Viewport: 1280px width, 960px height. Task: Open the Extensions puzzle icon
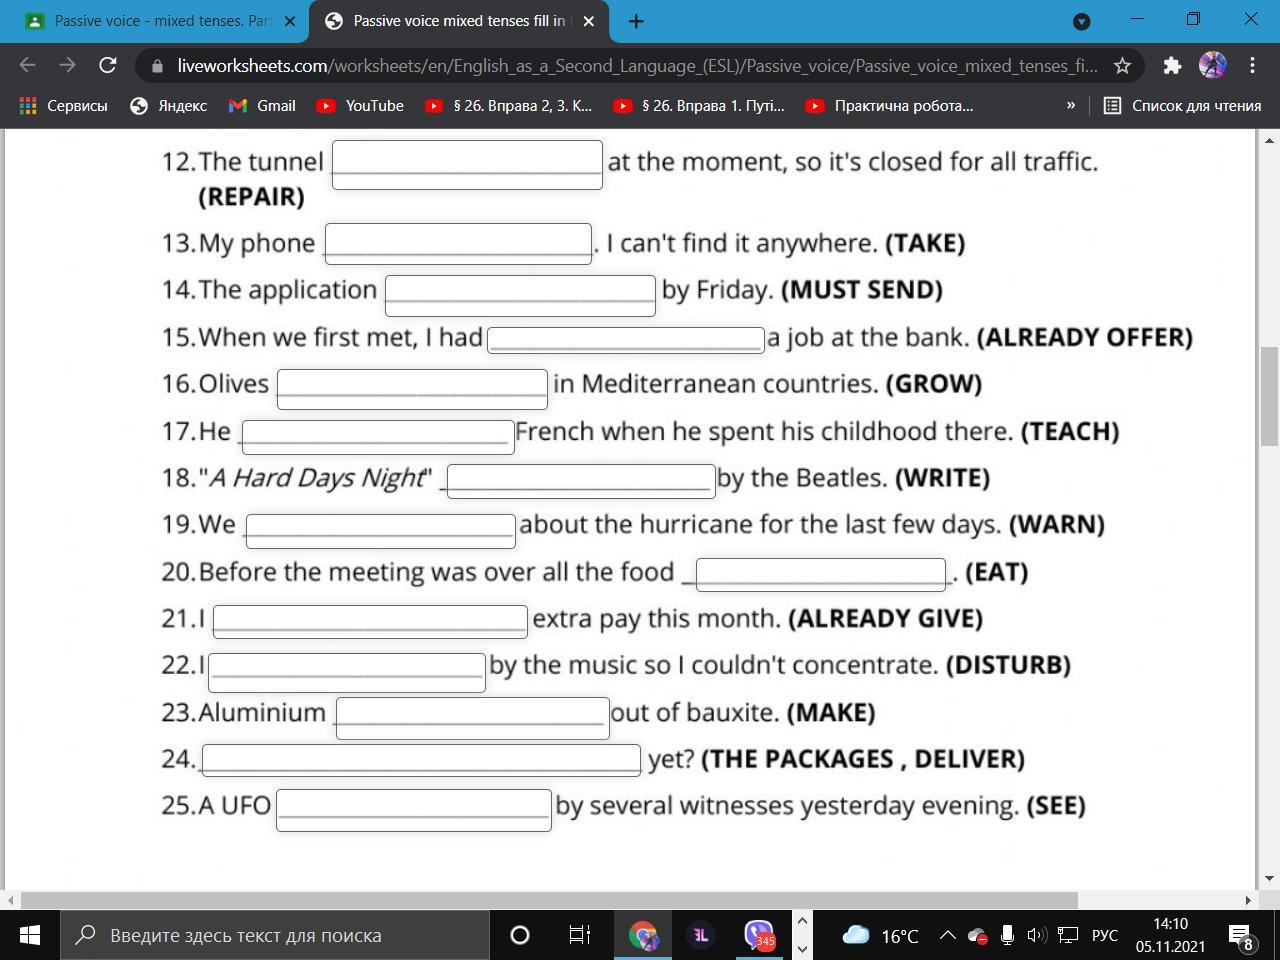click(1172, 65)
